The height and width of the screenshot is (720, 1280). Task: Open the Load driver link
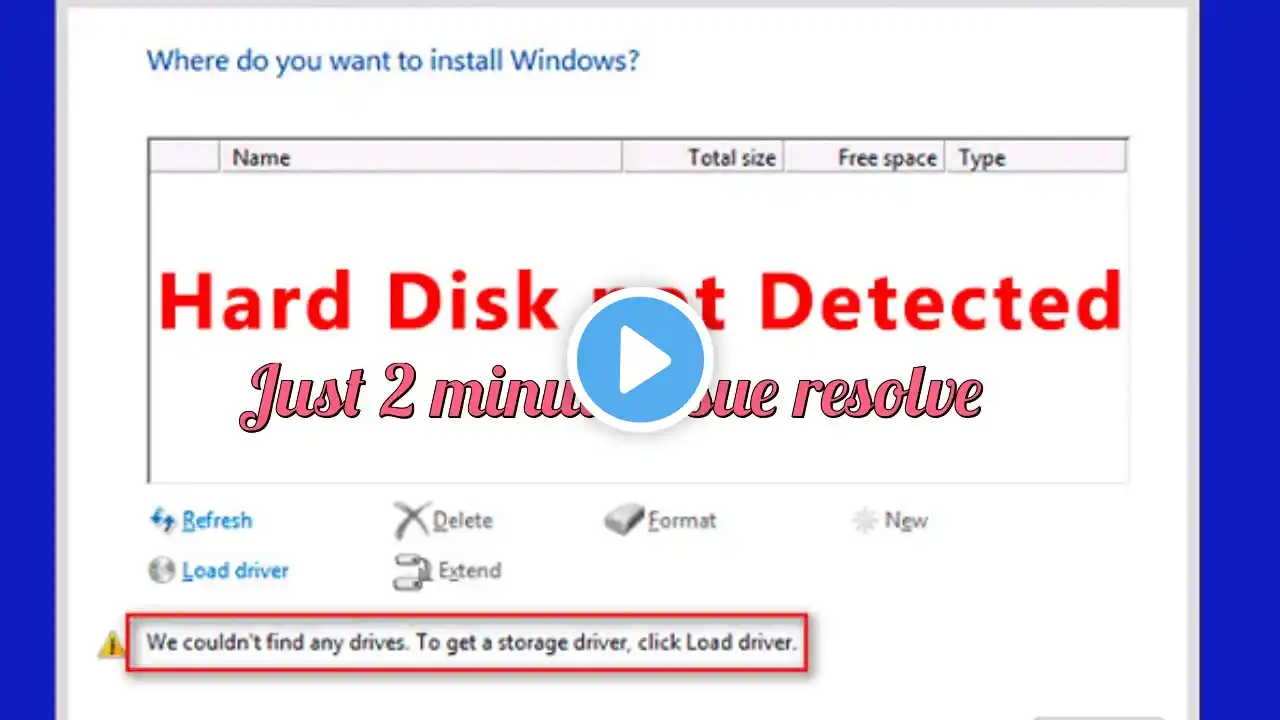(235, 571)
